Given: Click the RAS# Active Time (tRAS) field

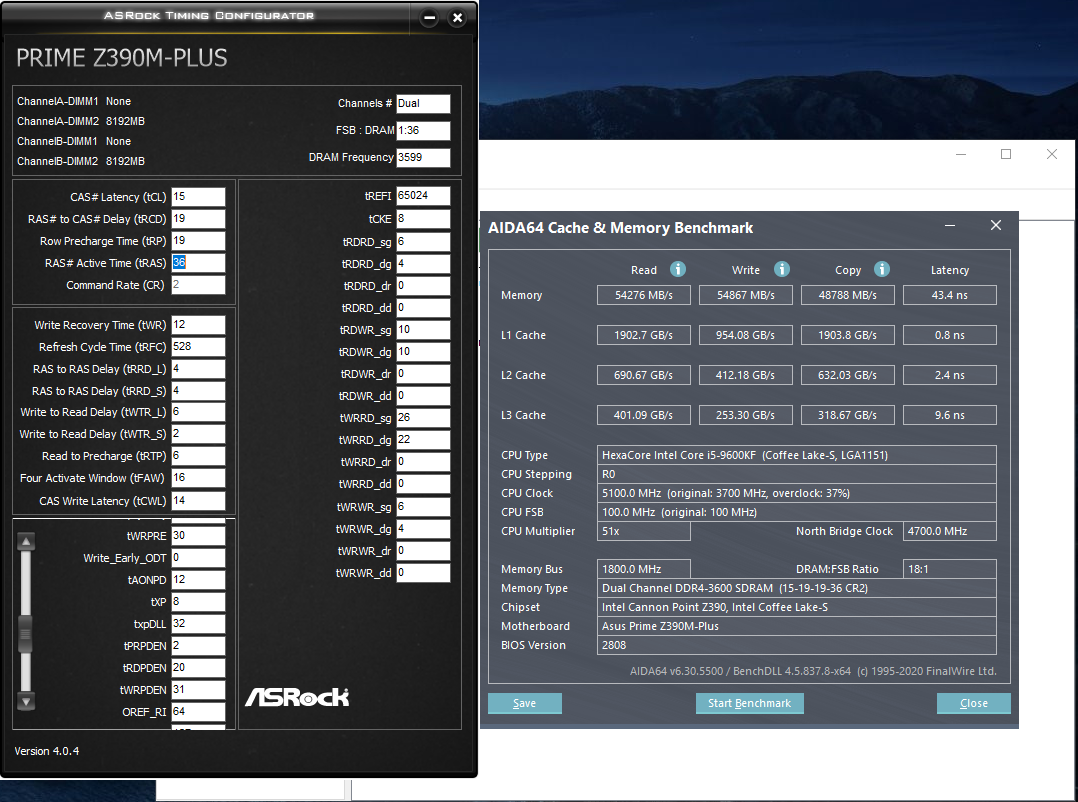Looking at the screenshot, I should [198, 263].
